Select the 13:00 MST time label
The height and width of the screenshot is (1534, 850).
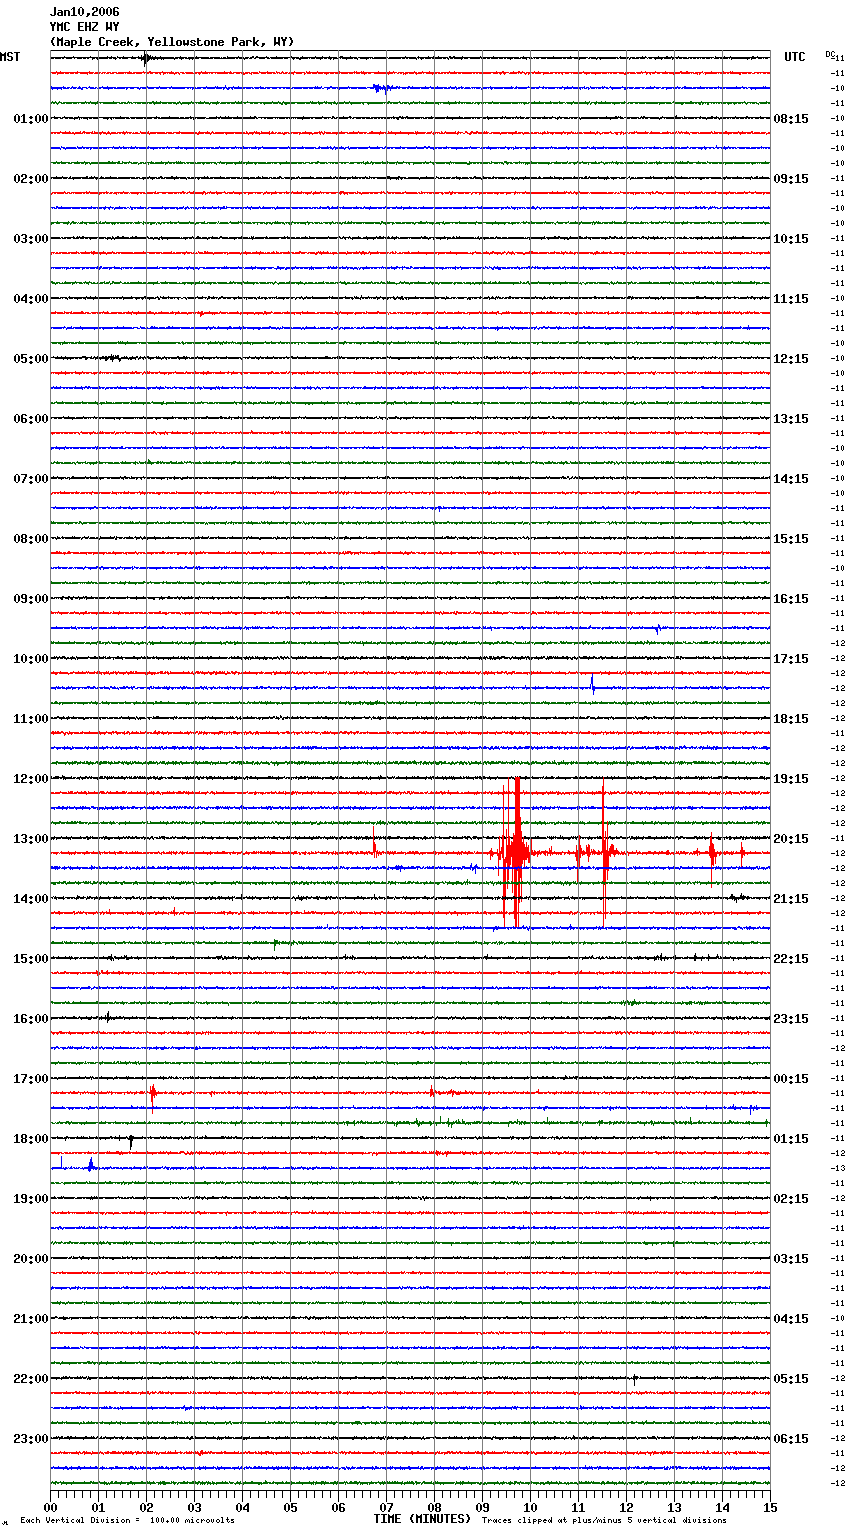pyautogui.click(x=31, y=839)
